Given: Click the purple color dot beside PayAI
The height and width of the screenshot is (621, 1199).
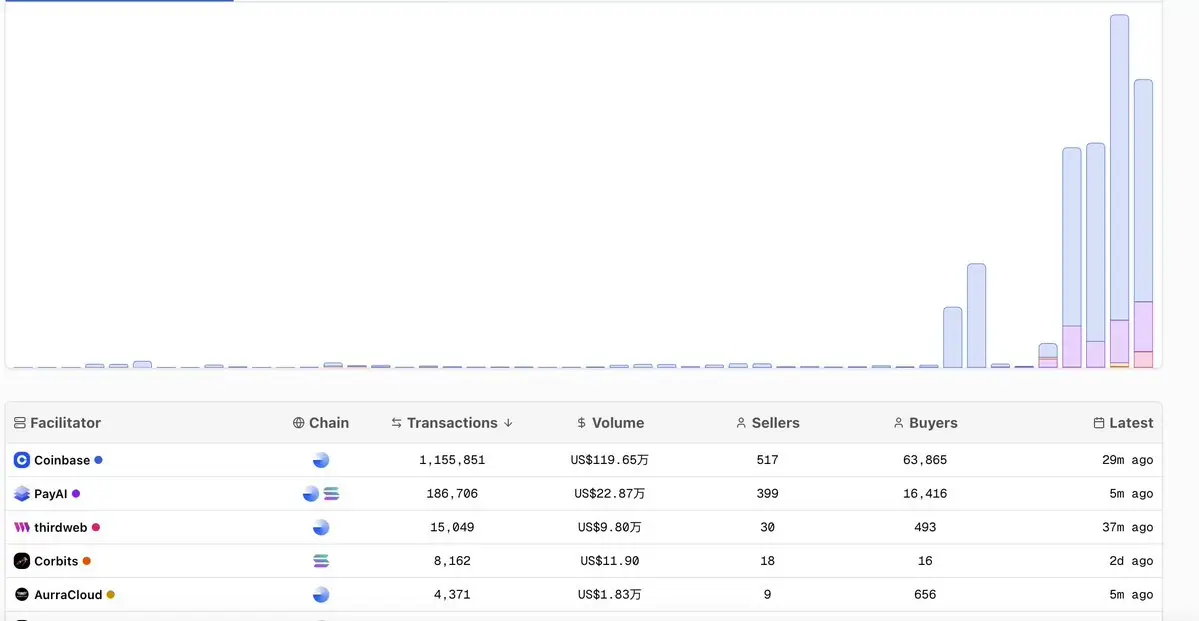Looking at the screenshot, I should tap(76, 494).
